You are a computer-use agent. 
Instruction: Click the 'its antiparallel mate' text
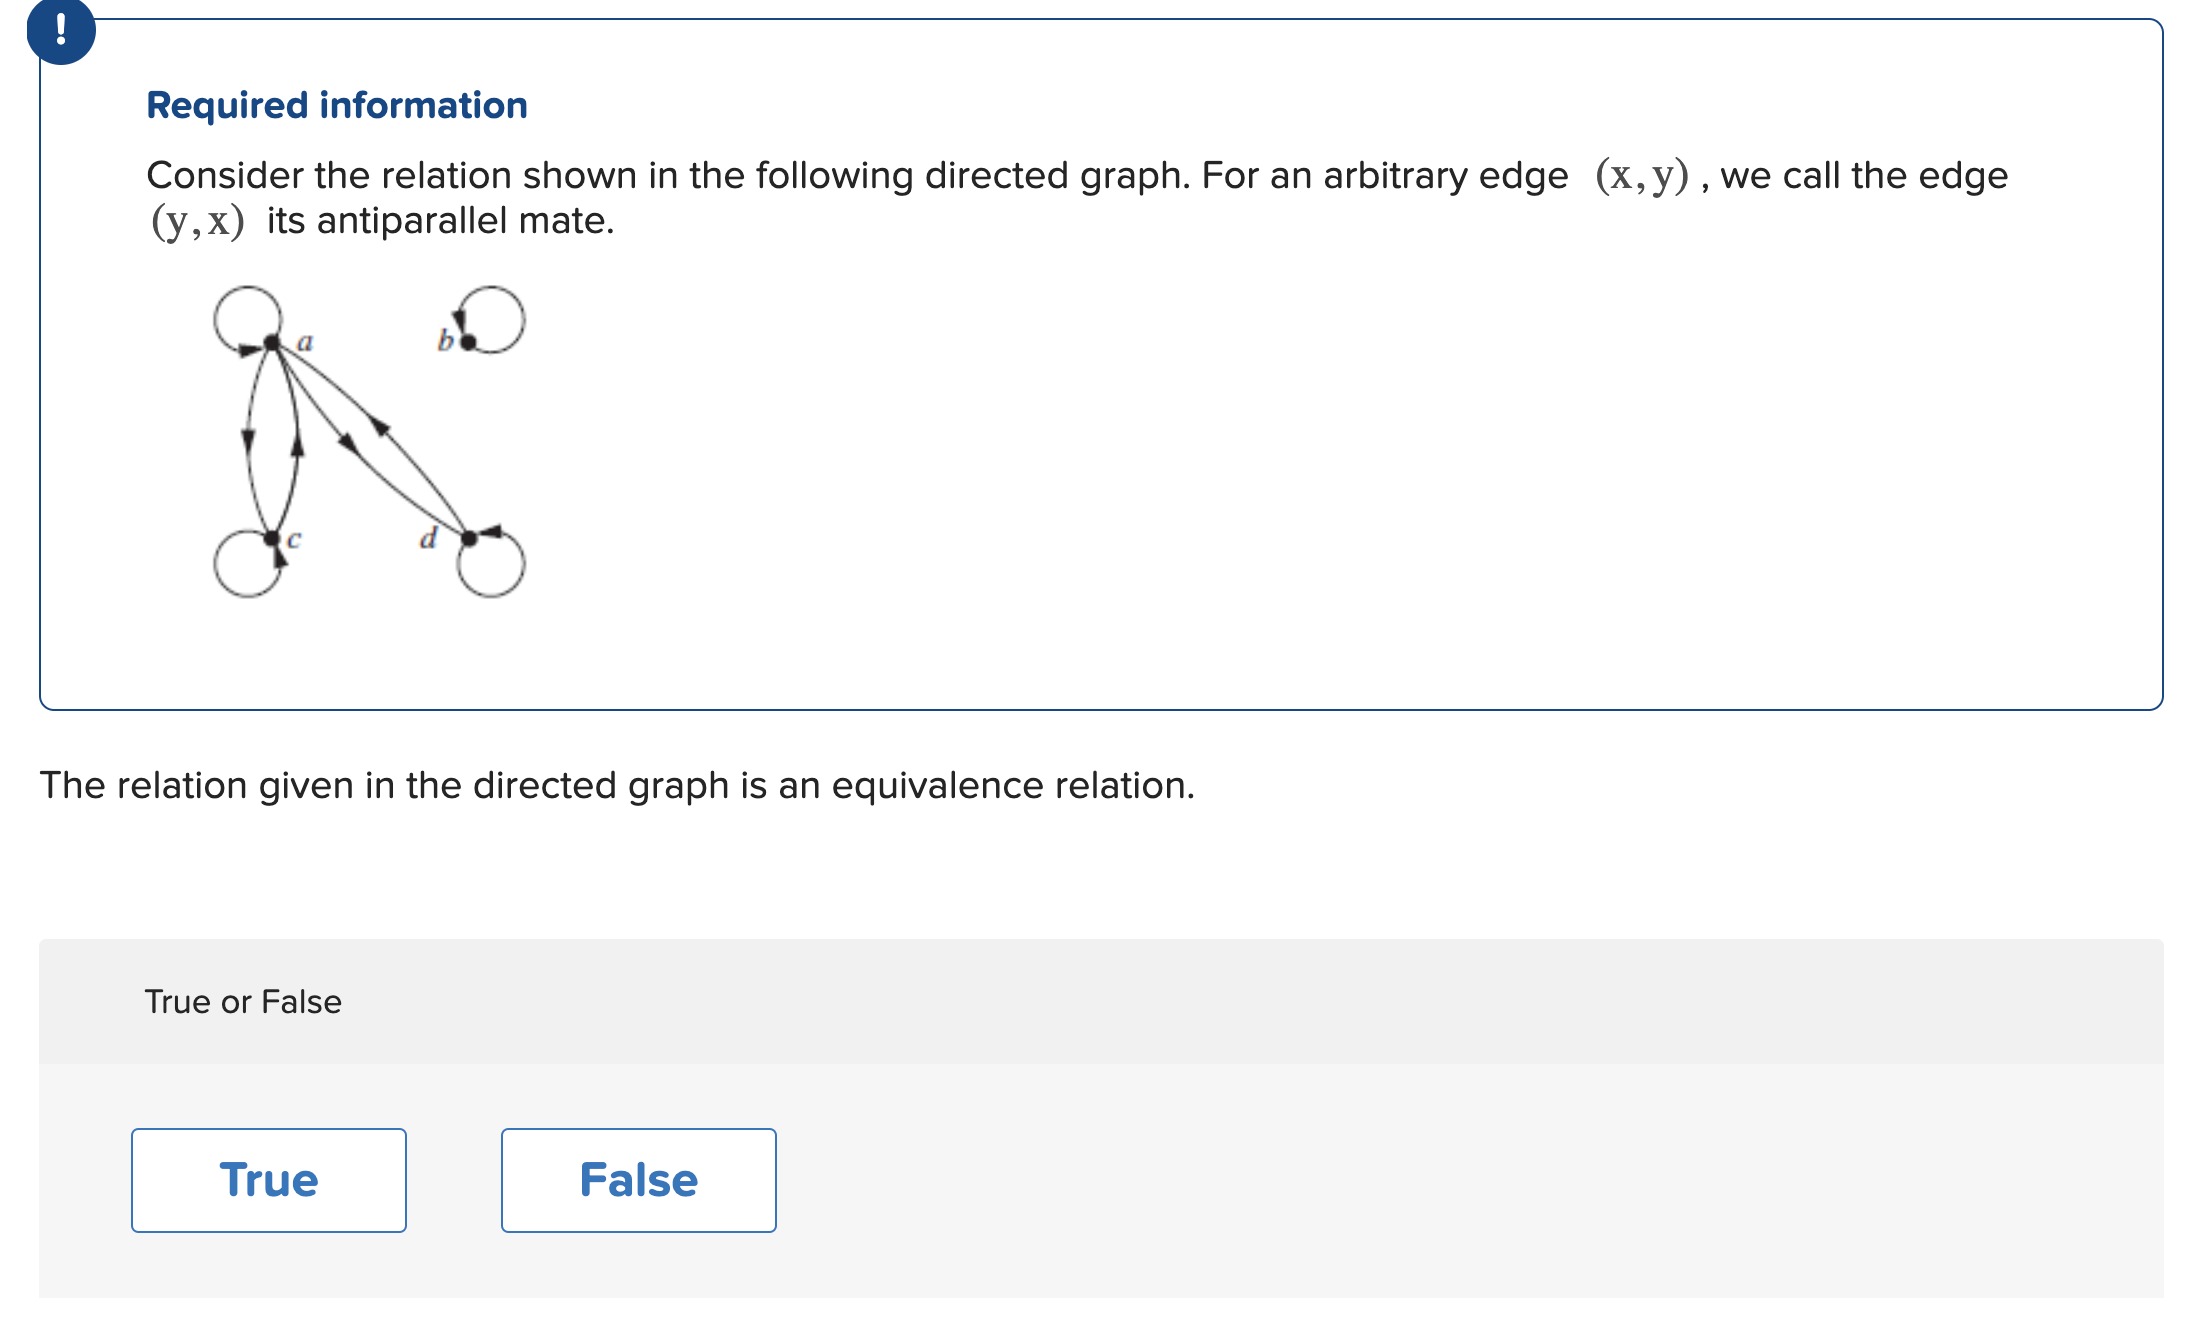tap(440, 220)
